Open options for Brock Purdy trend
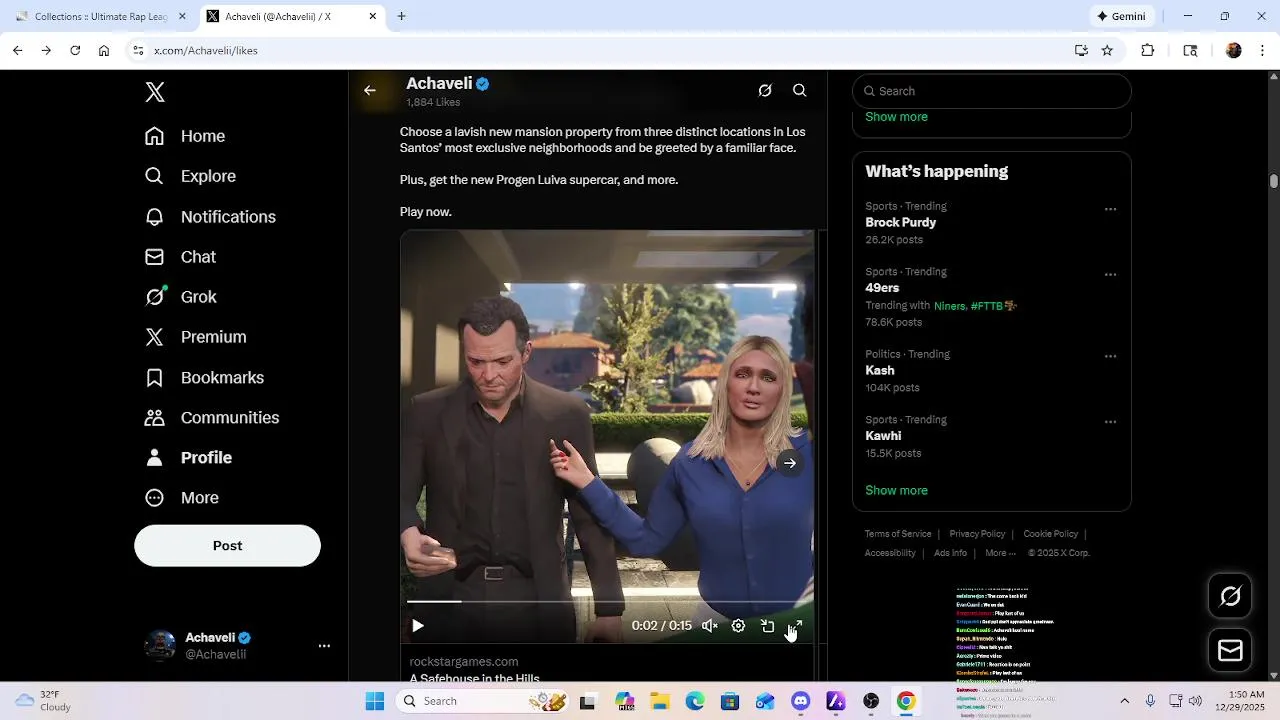The image size is (1280, 720). click(1110, 209)
